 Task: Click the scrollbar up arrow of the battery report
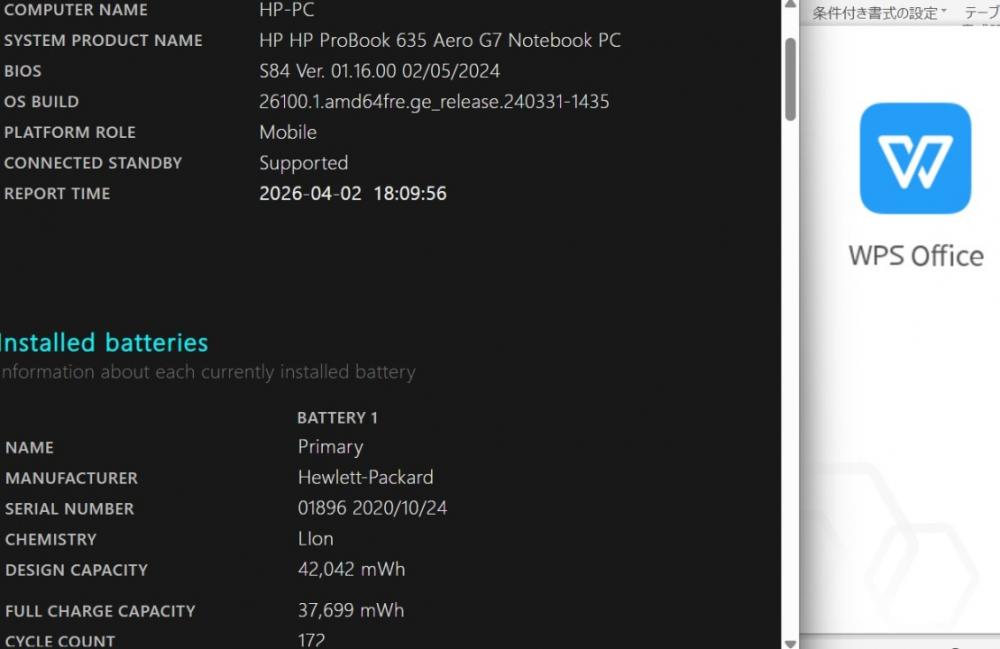tap(790, 4)
